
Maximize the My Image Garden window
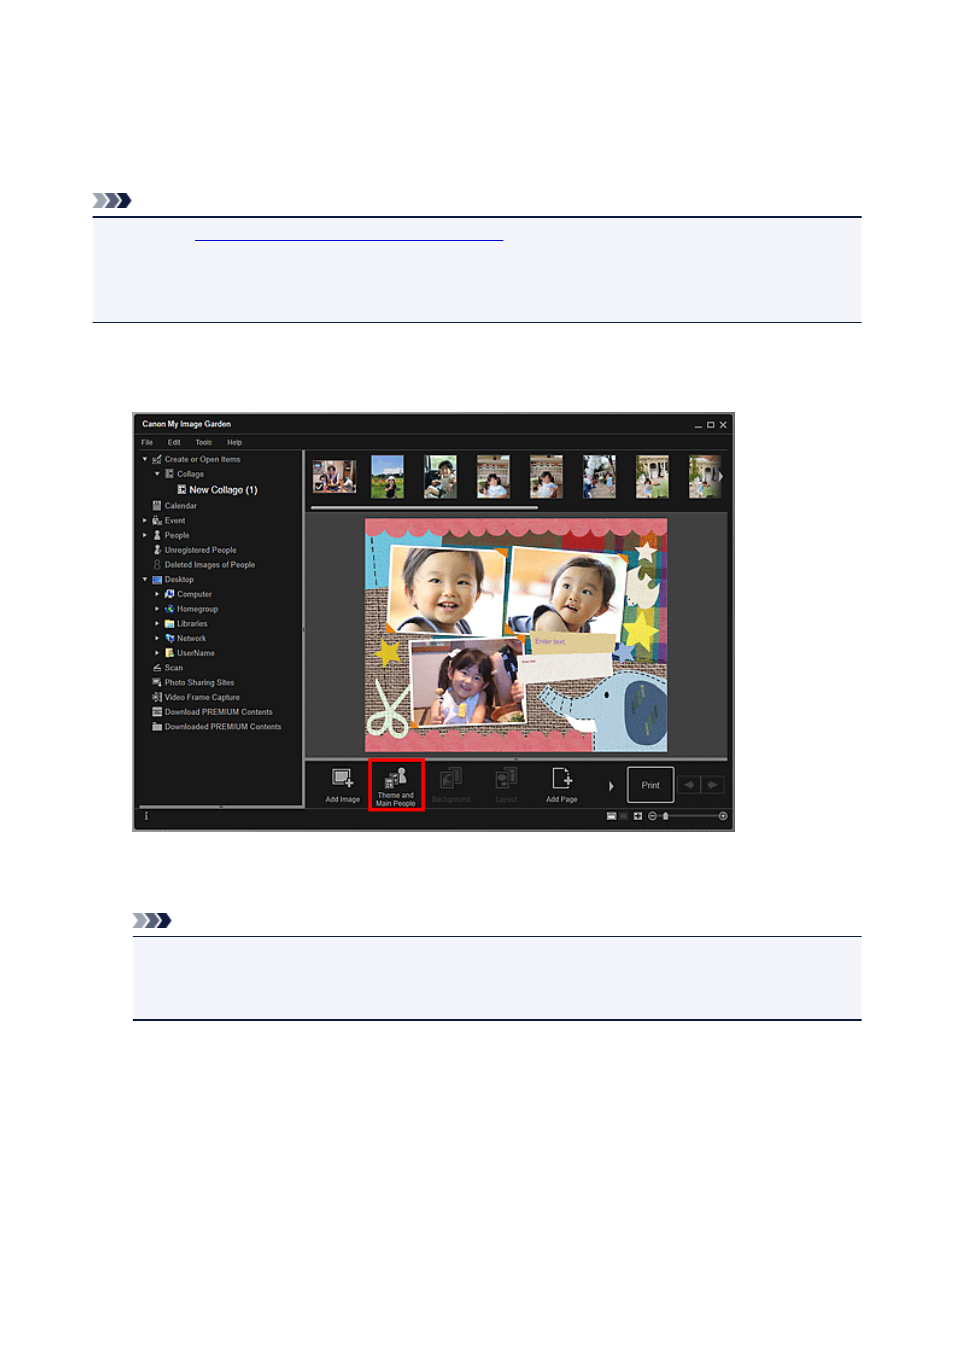(x=711, y=425)
